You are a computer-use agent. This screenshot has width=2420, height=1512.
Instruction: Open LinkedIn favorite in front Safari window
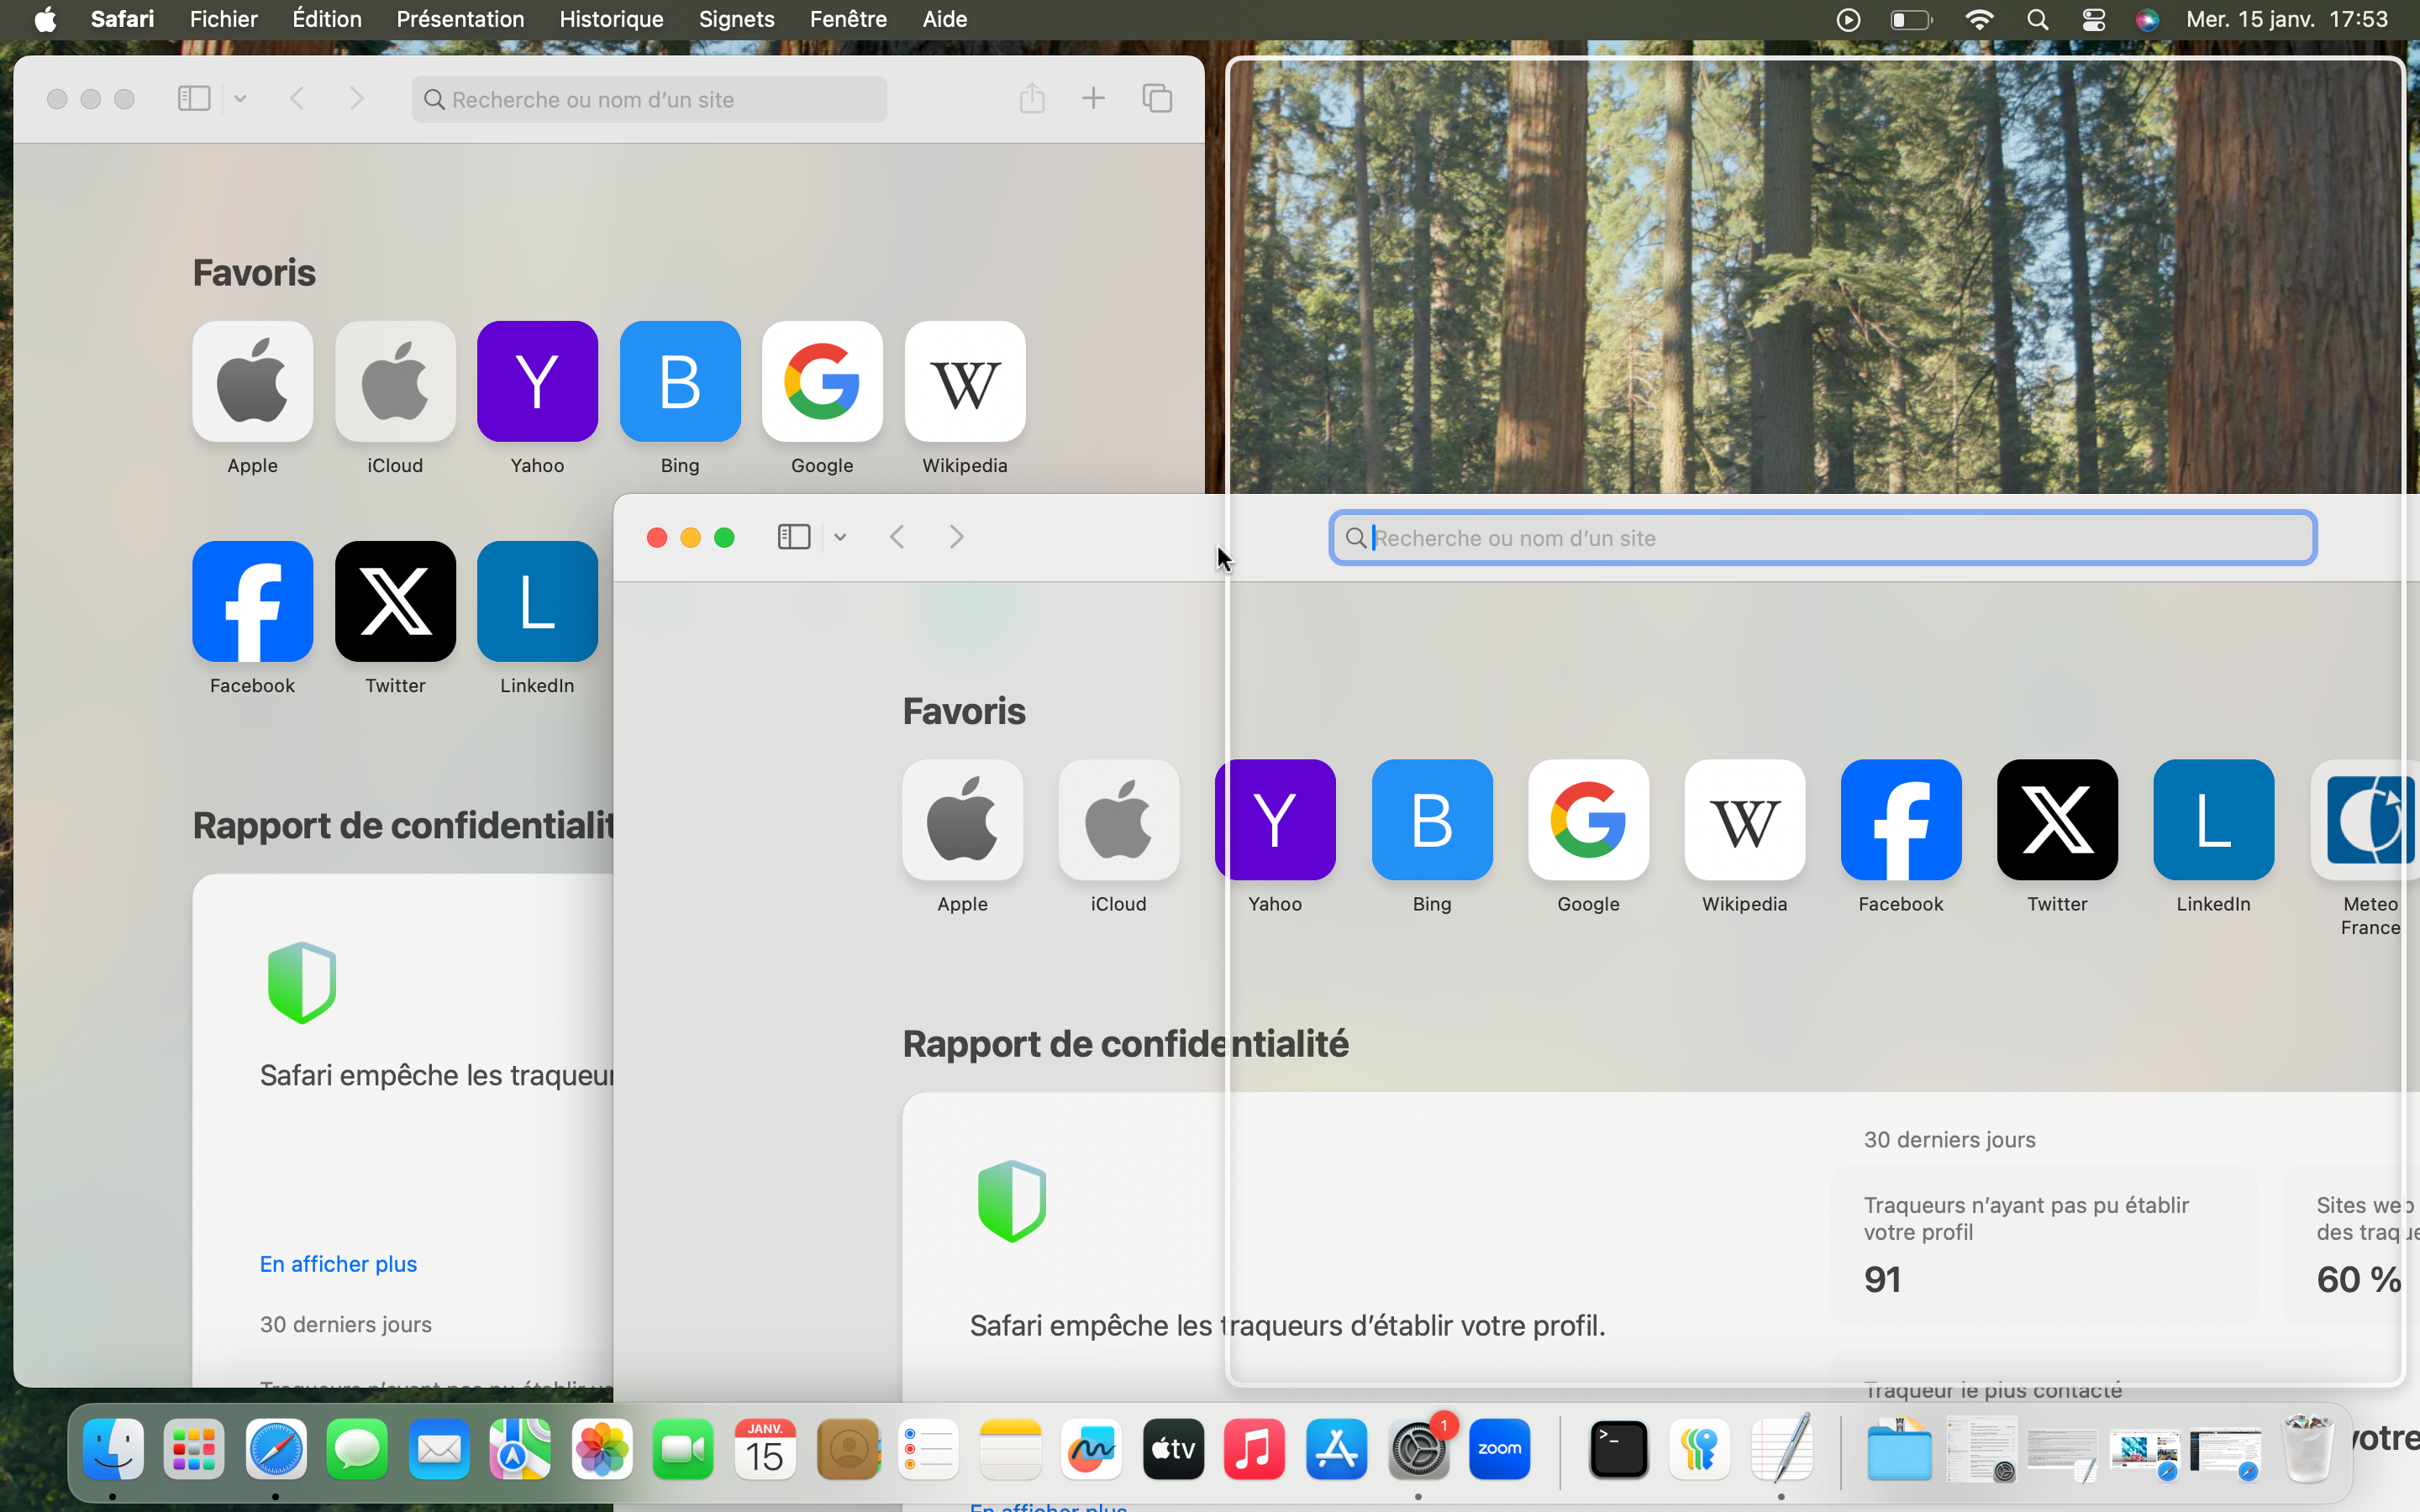pyautogui.click(x=2214, y=820)
